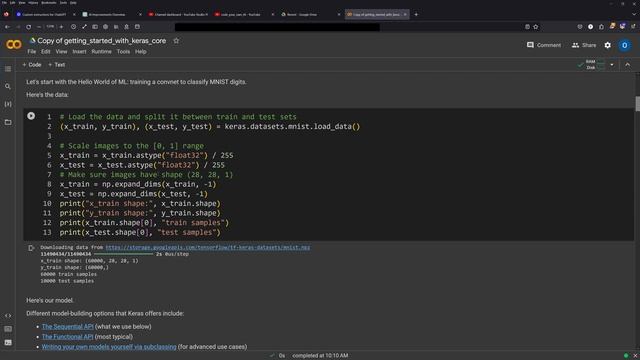Close the status bar with X
The image size is (640, 360).
pyautogui.click(x=635, y=356)
